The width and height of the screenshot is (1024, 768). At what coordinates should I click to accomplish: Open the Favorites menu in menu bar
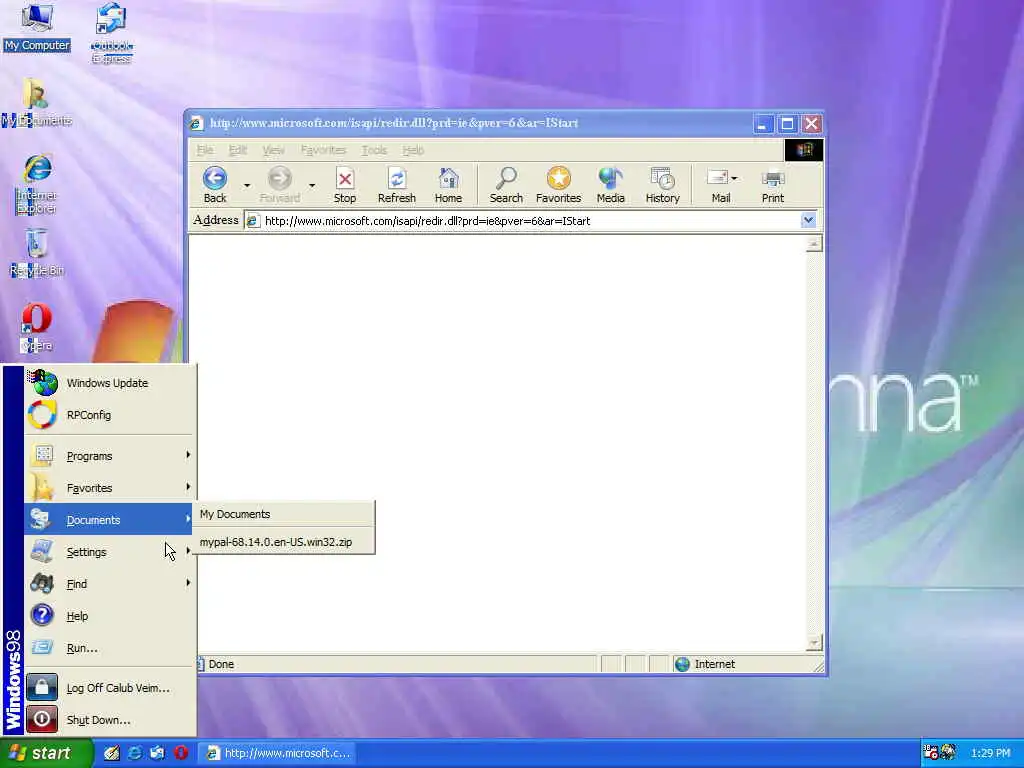pyautogui.click(x=323, y=150)
